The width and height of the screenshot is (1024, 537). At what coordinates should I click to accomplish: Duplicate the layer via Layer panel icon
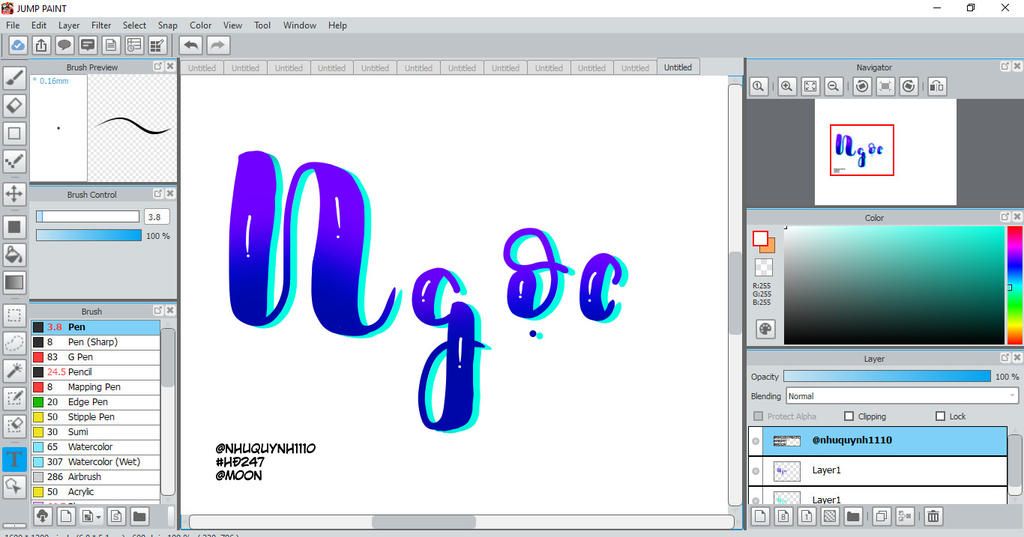(x=881, y=516)
